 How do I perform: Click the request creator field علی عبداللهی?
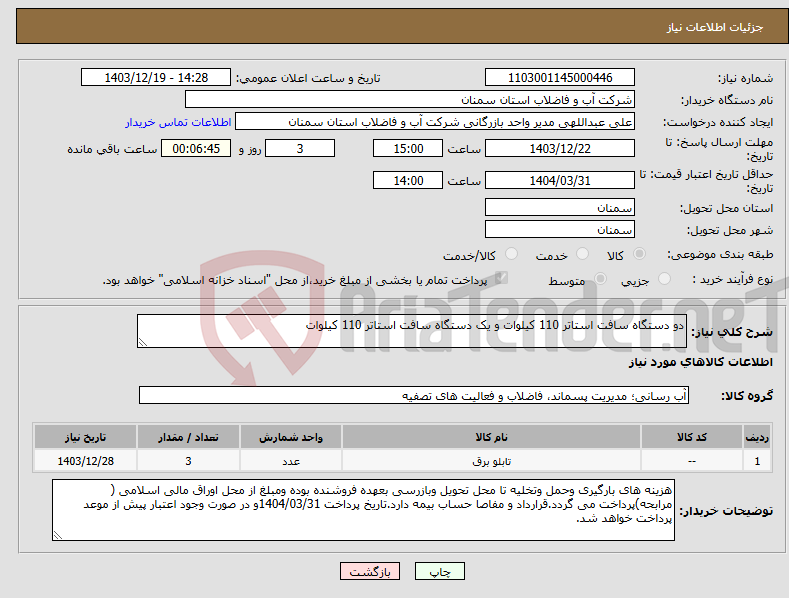(435, 122)
